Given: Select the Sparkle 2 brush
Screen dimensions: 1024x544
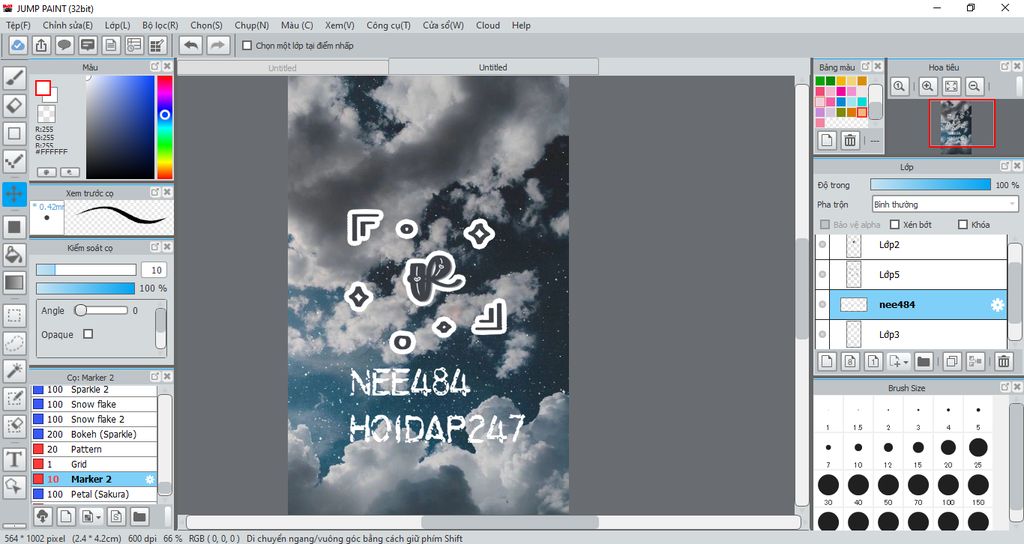Looking at the screenshot, I should click(x=95, y=389).
